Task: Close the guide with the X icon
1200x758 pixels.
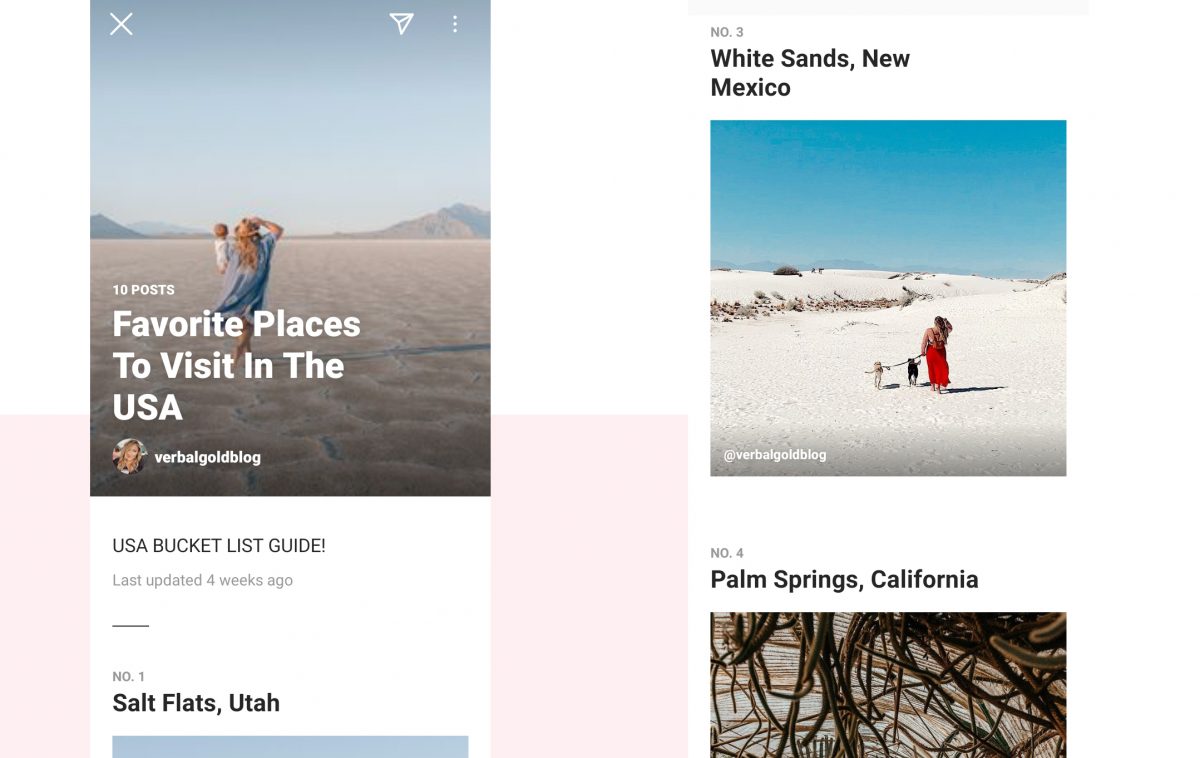Action: 121,24
